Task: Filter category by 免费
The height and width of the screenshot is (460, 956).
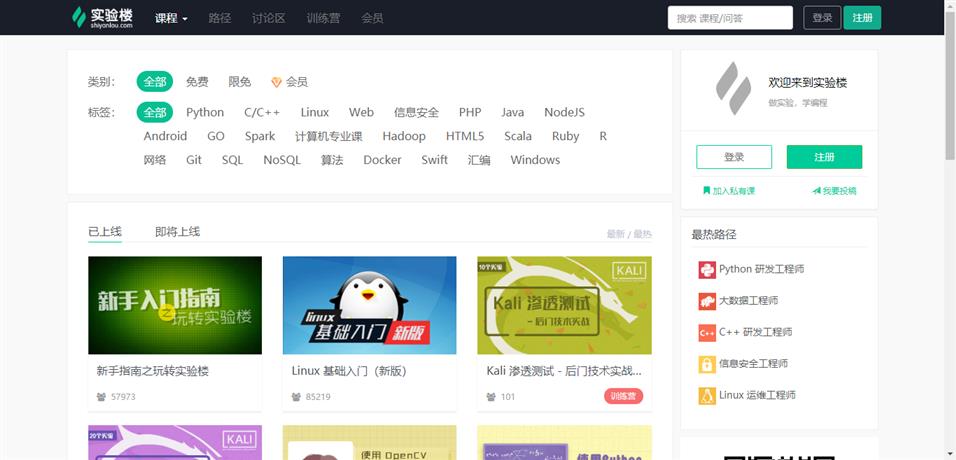Action: [x=197, y=82]
